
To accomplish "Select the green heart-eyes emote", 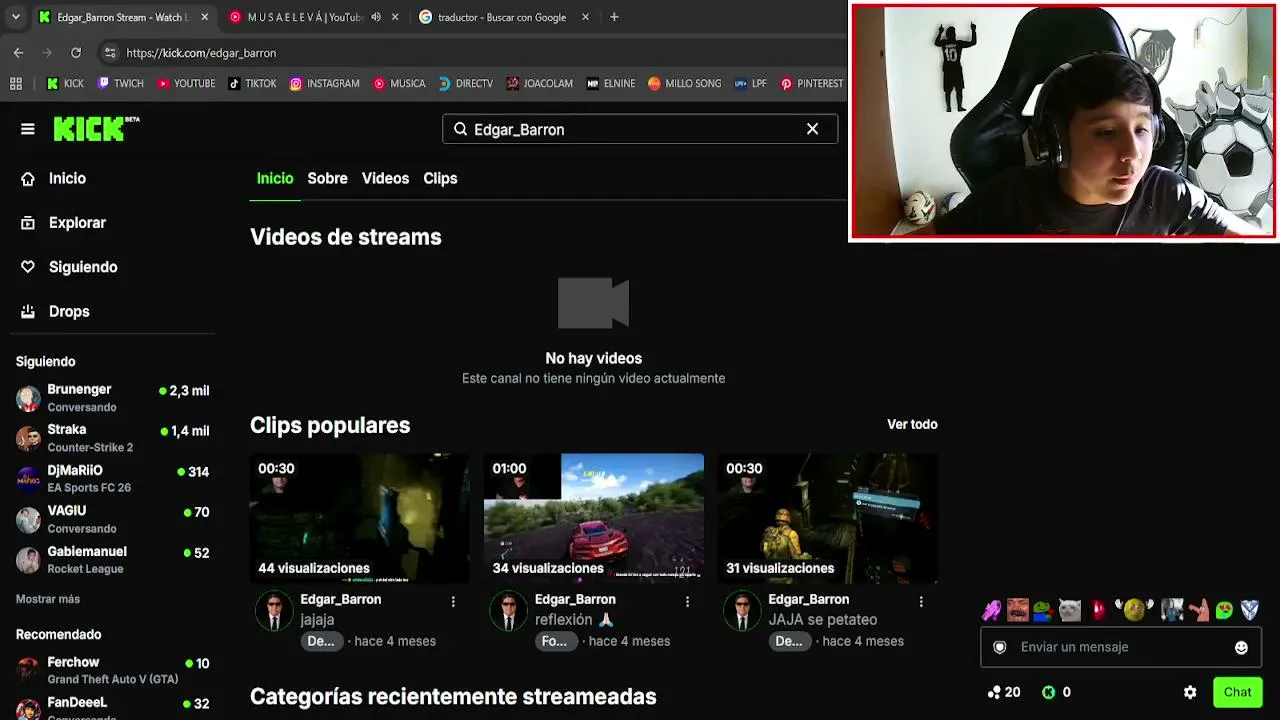I will (x=1224, y=609).
